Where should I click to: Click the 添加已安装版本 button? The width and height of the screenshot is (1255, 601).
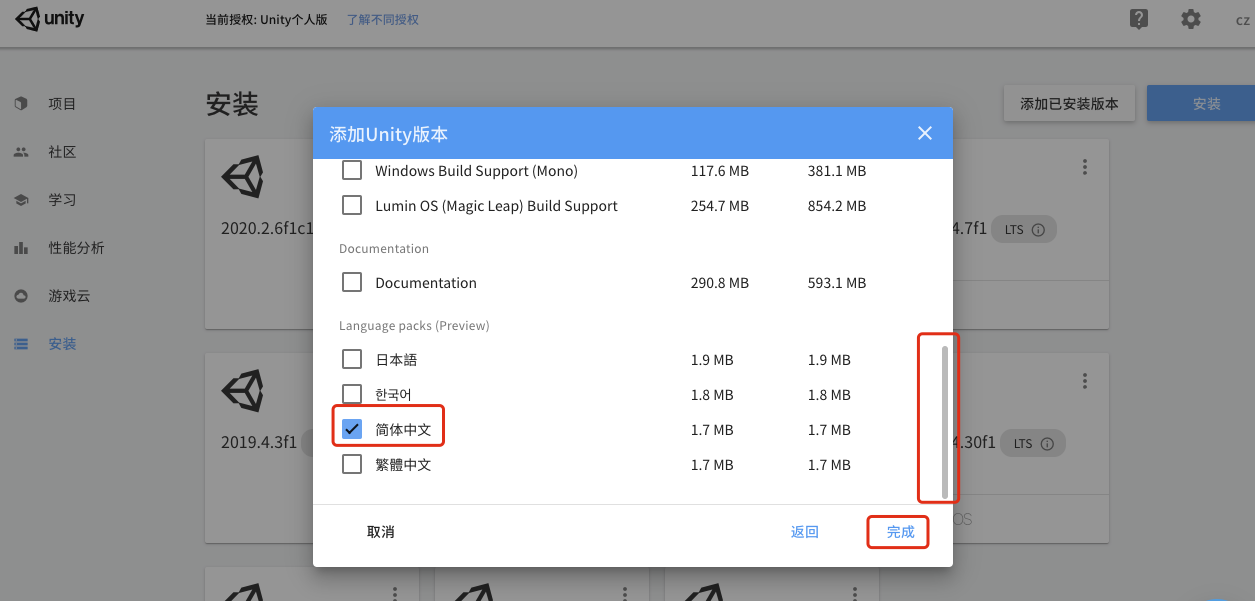pos(1069,104)
